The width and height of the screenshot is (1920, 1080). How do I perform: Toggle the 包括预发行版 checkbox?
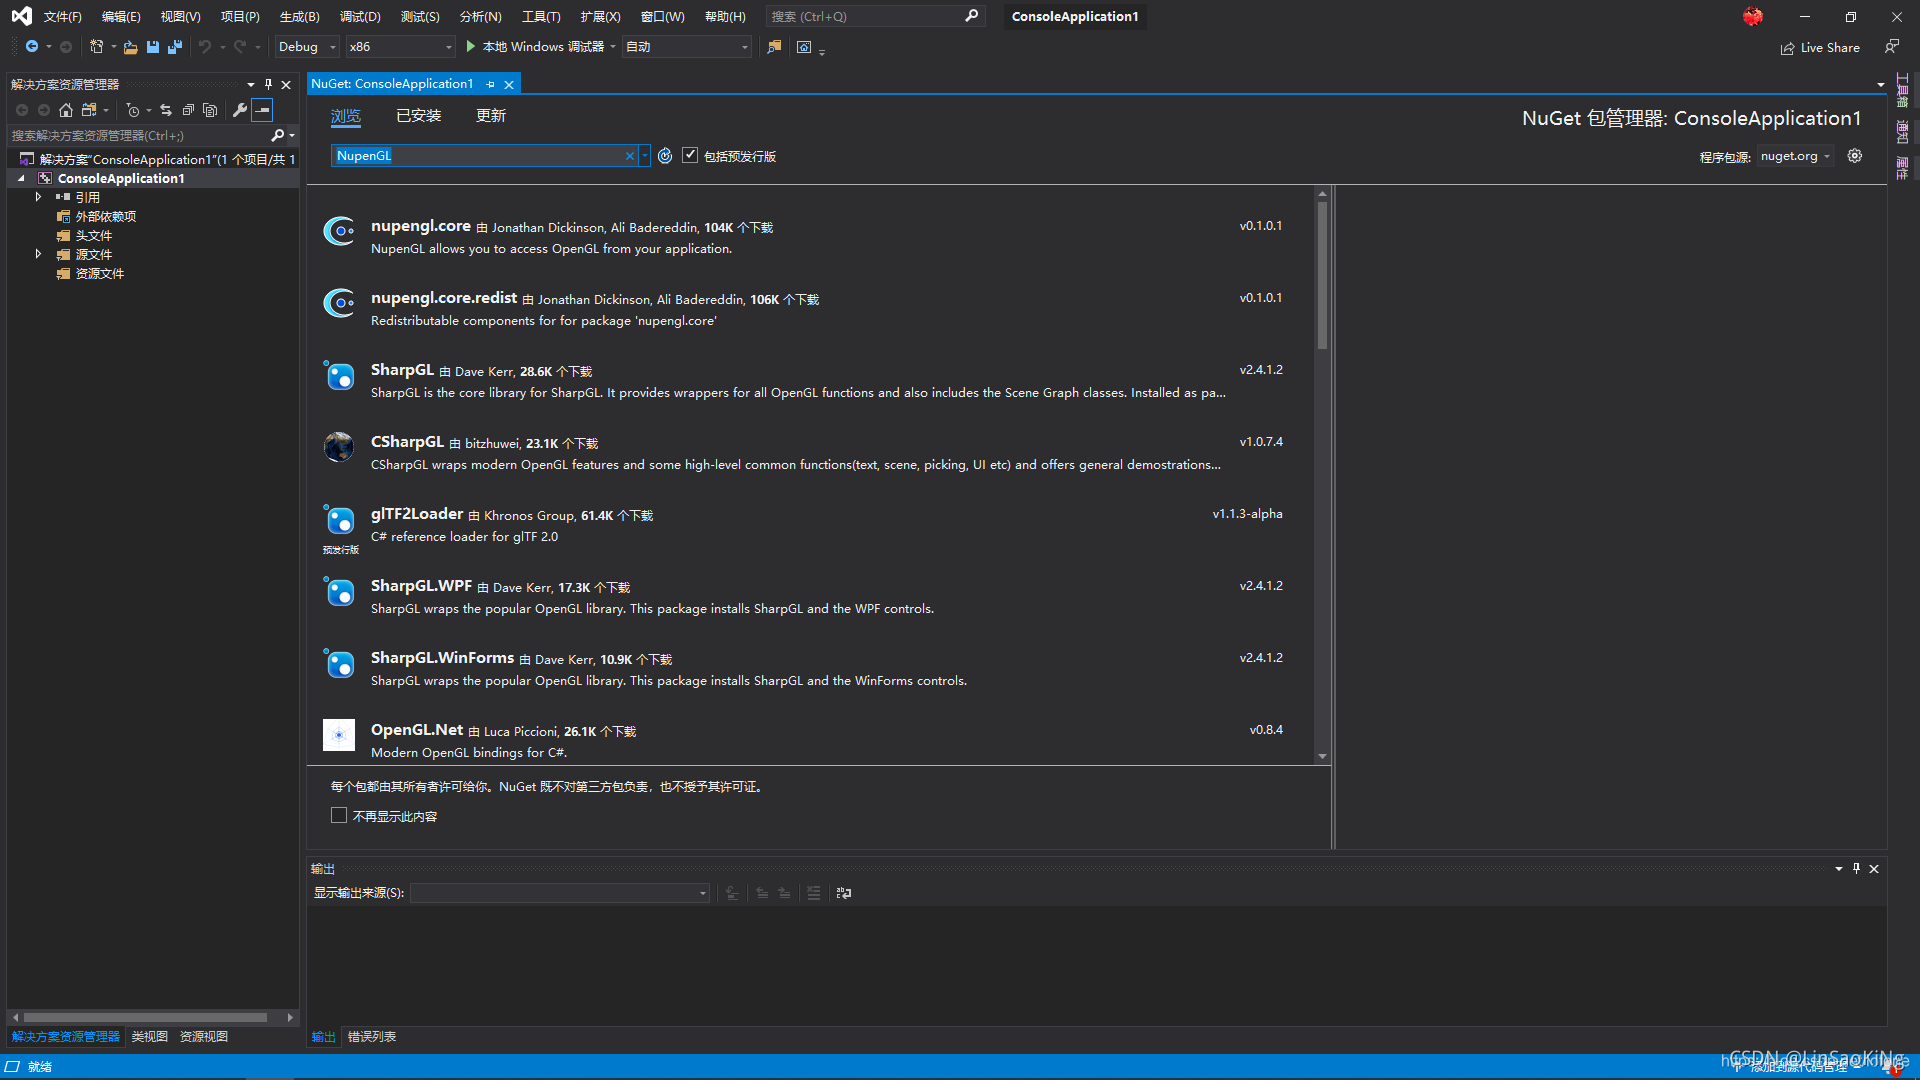coord(690,155)
